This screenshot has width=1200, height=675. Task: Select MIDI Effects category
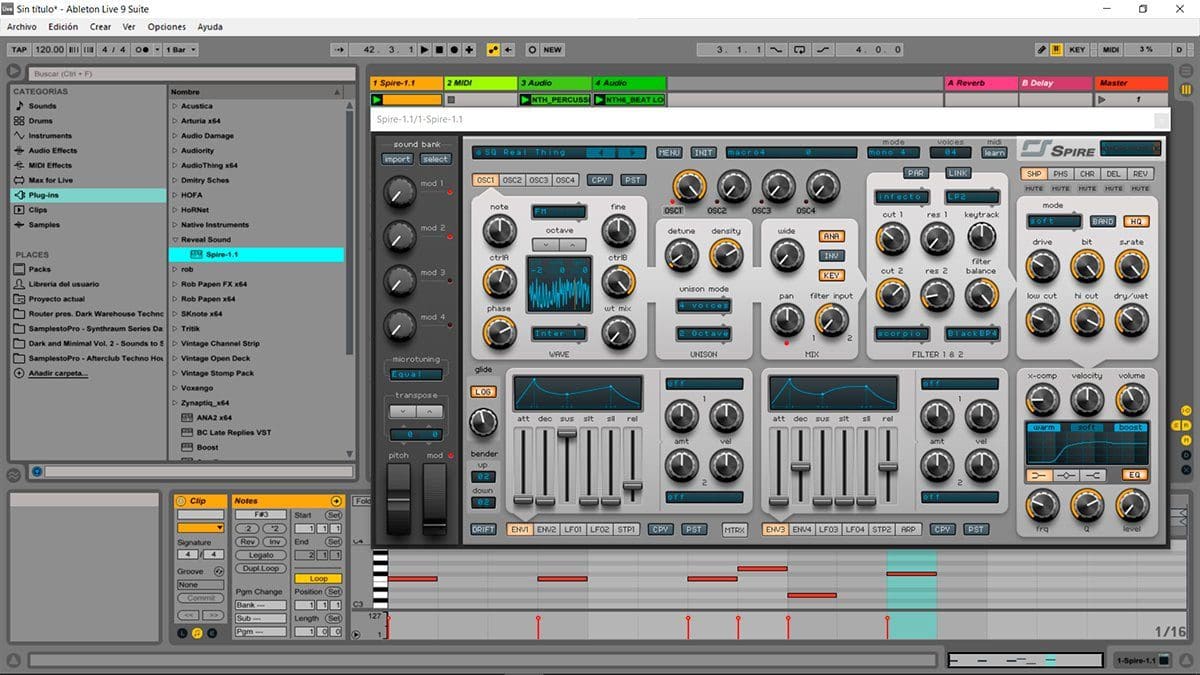point(50,165)
